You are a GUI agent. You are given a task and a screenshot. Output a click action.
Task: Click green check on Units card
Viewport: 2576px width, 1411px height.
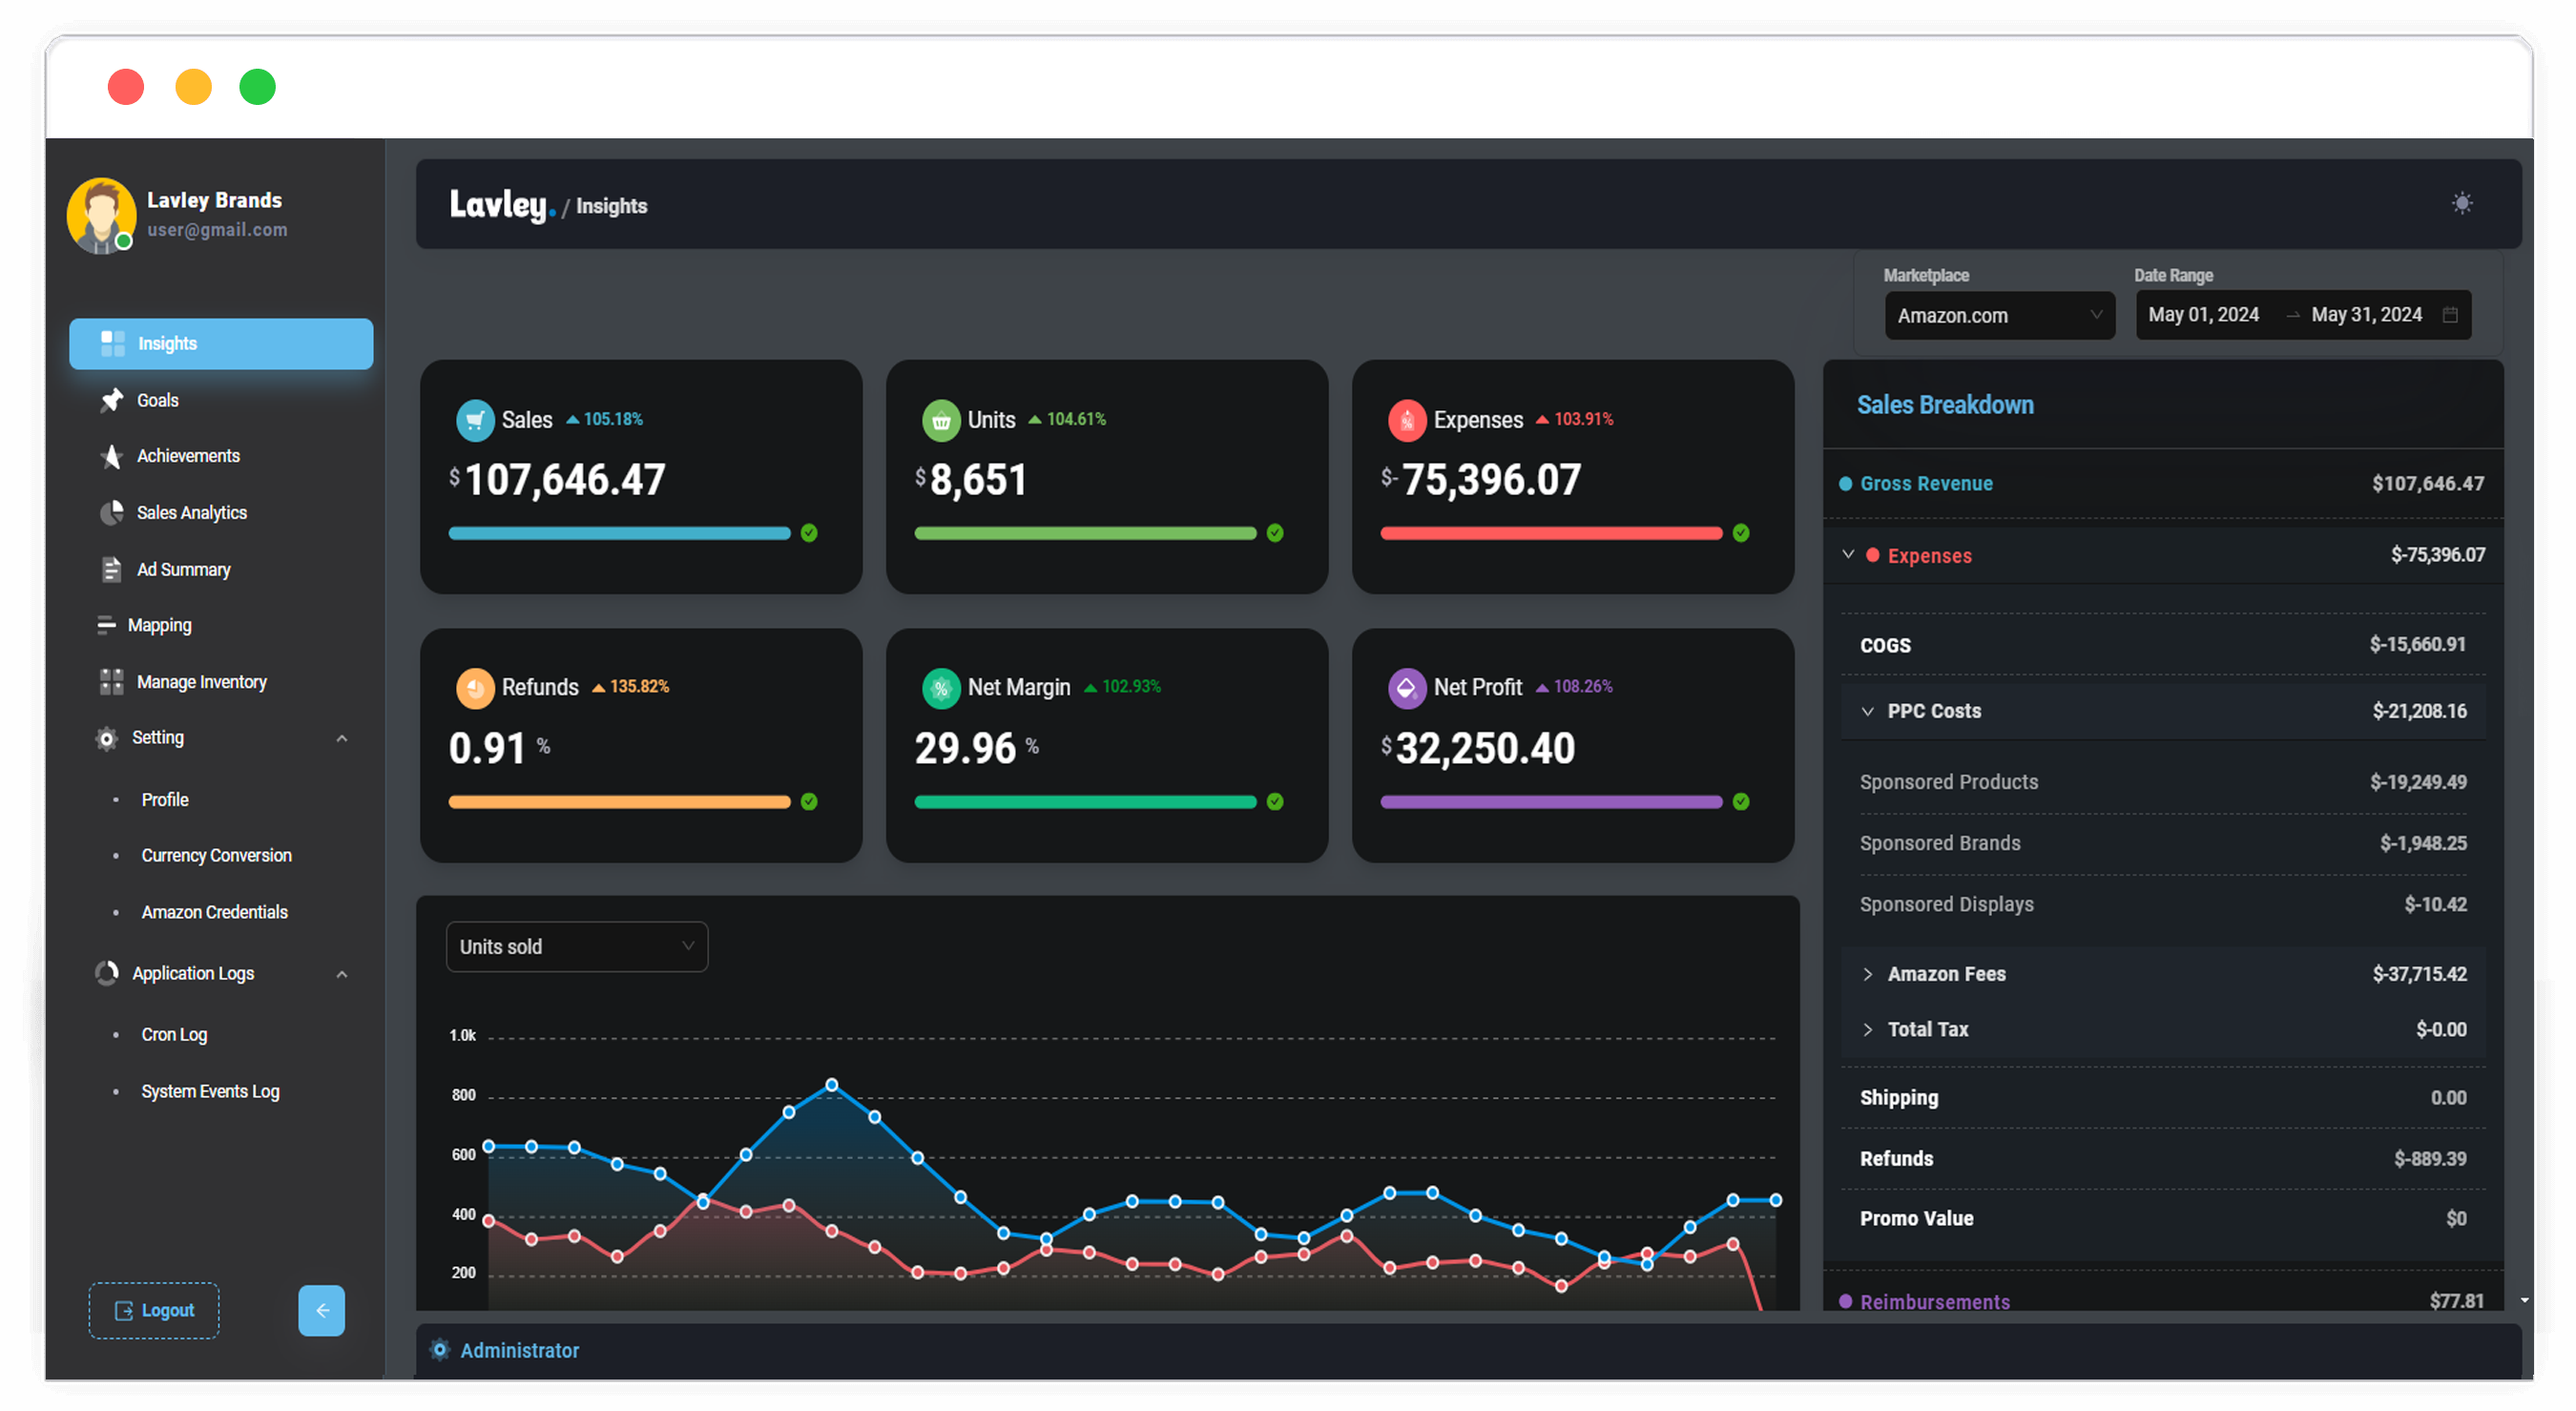1275,533
